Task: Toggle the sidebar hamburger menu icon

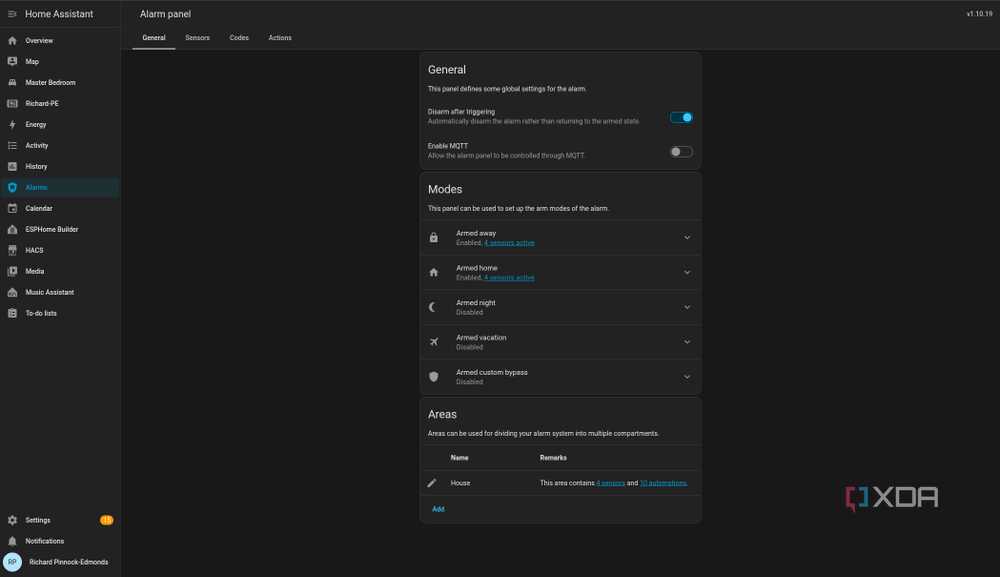Action: [11, 13]
